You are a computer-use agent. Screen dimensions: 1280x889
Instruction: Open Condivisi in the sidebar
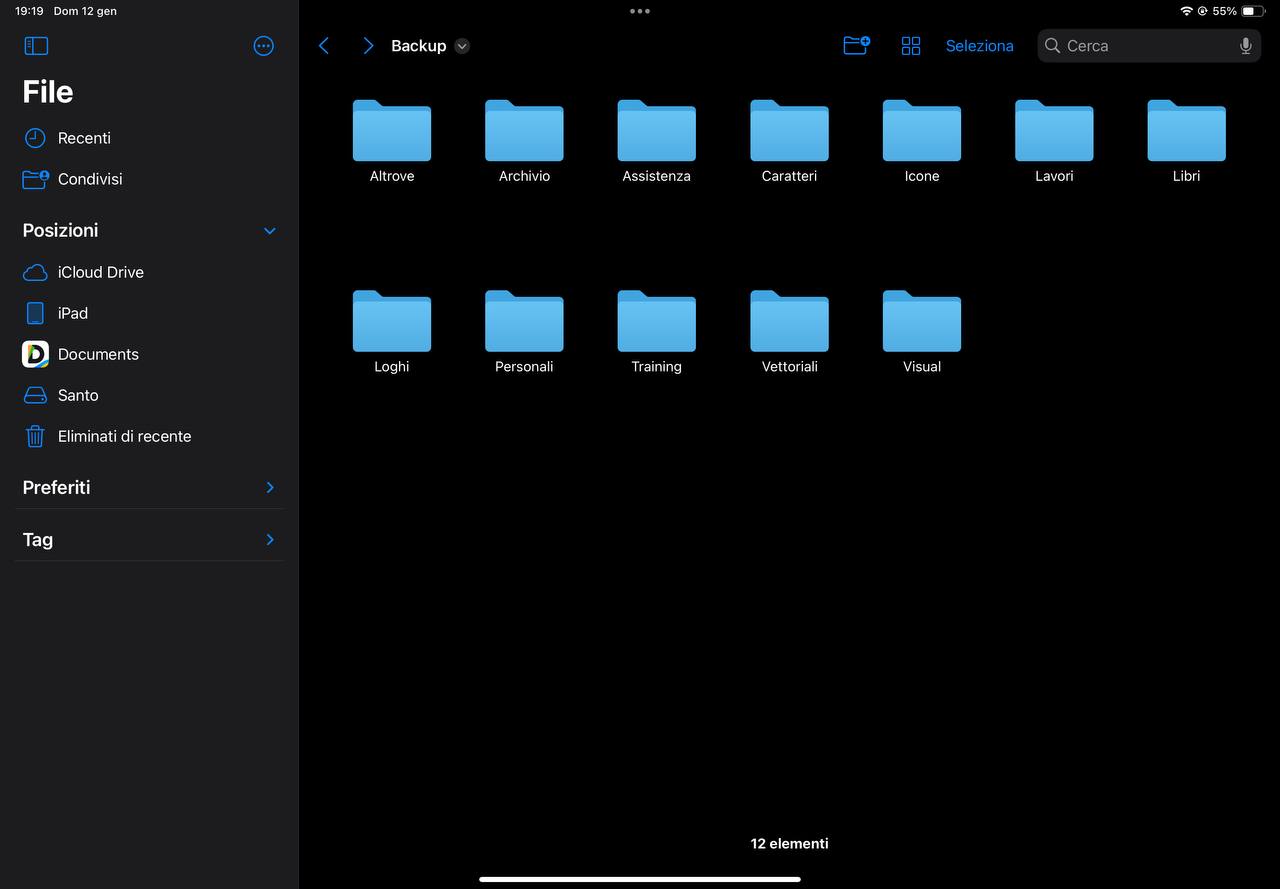(90, 179)
